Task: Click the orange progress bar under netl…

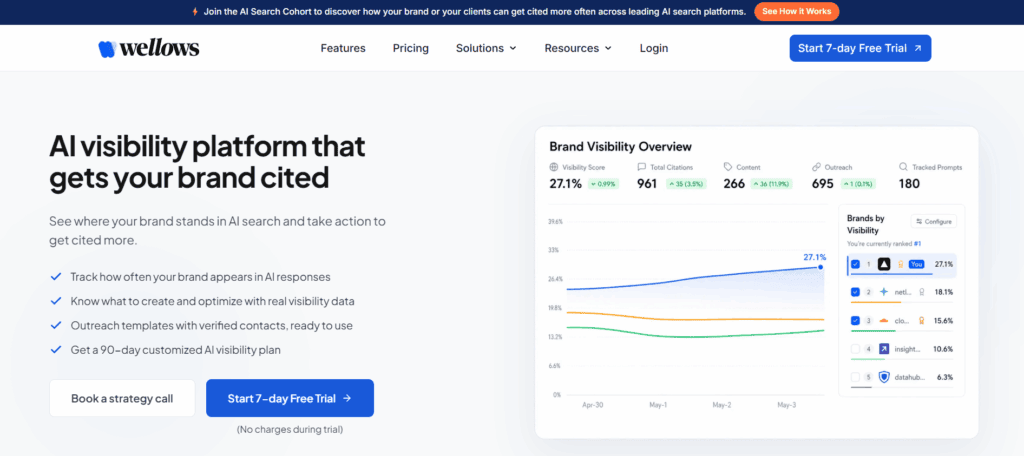Action: 876,302
